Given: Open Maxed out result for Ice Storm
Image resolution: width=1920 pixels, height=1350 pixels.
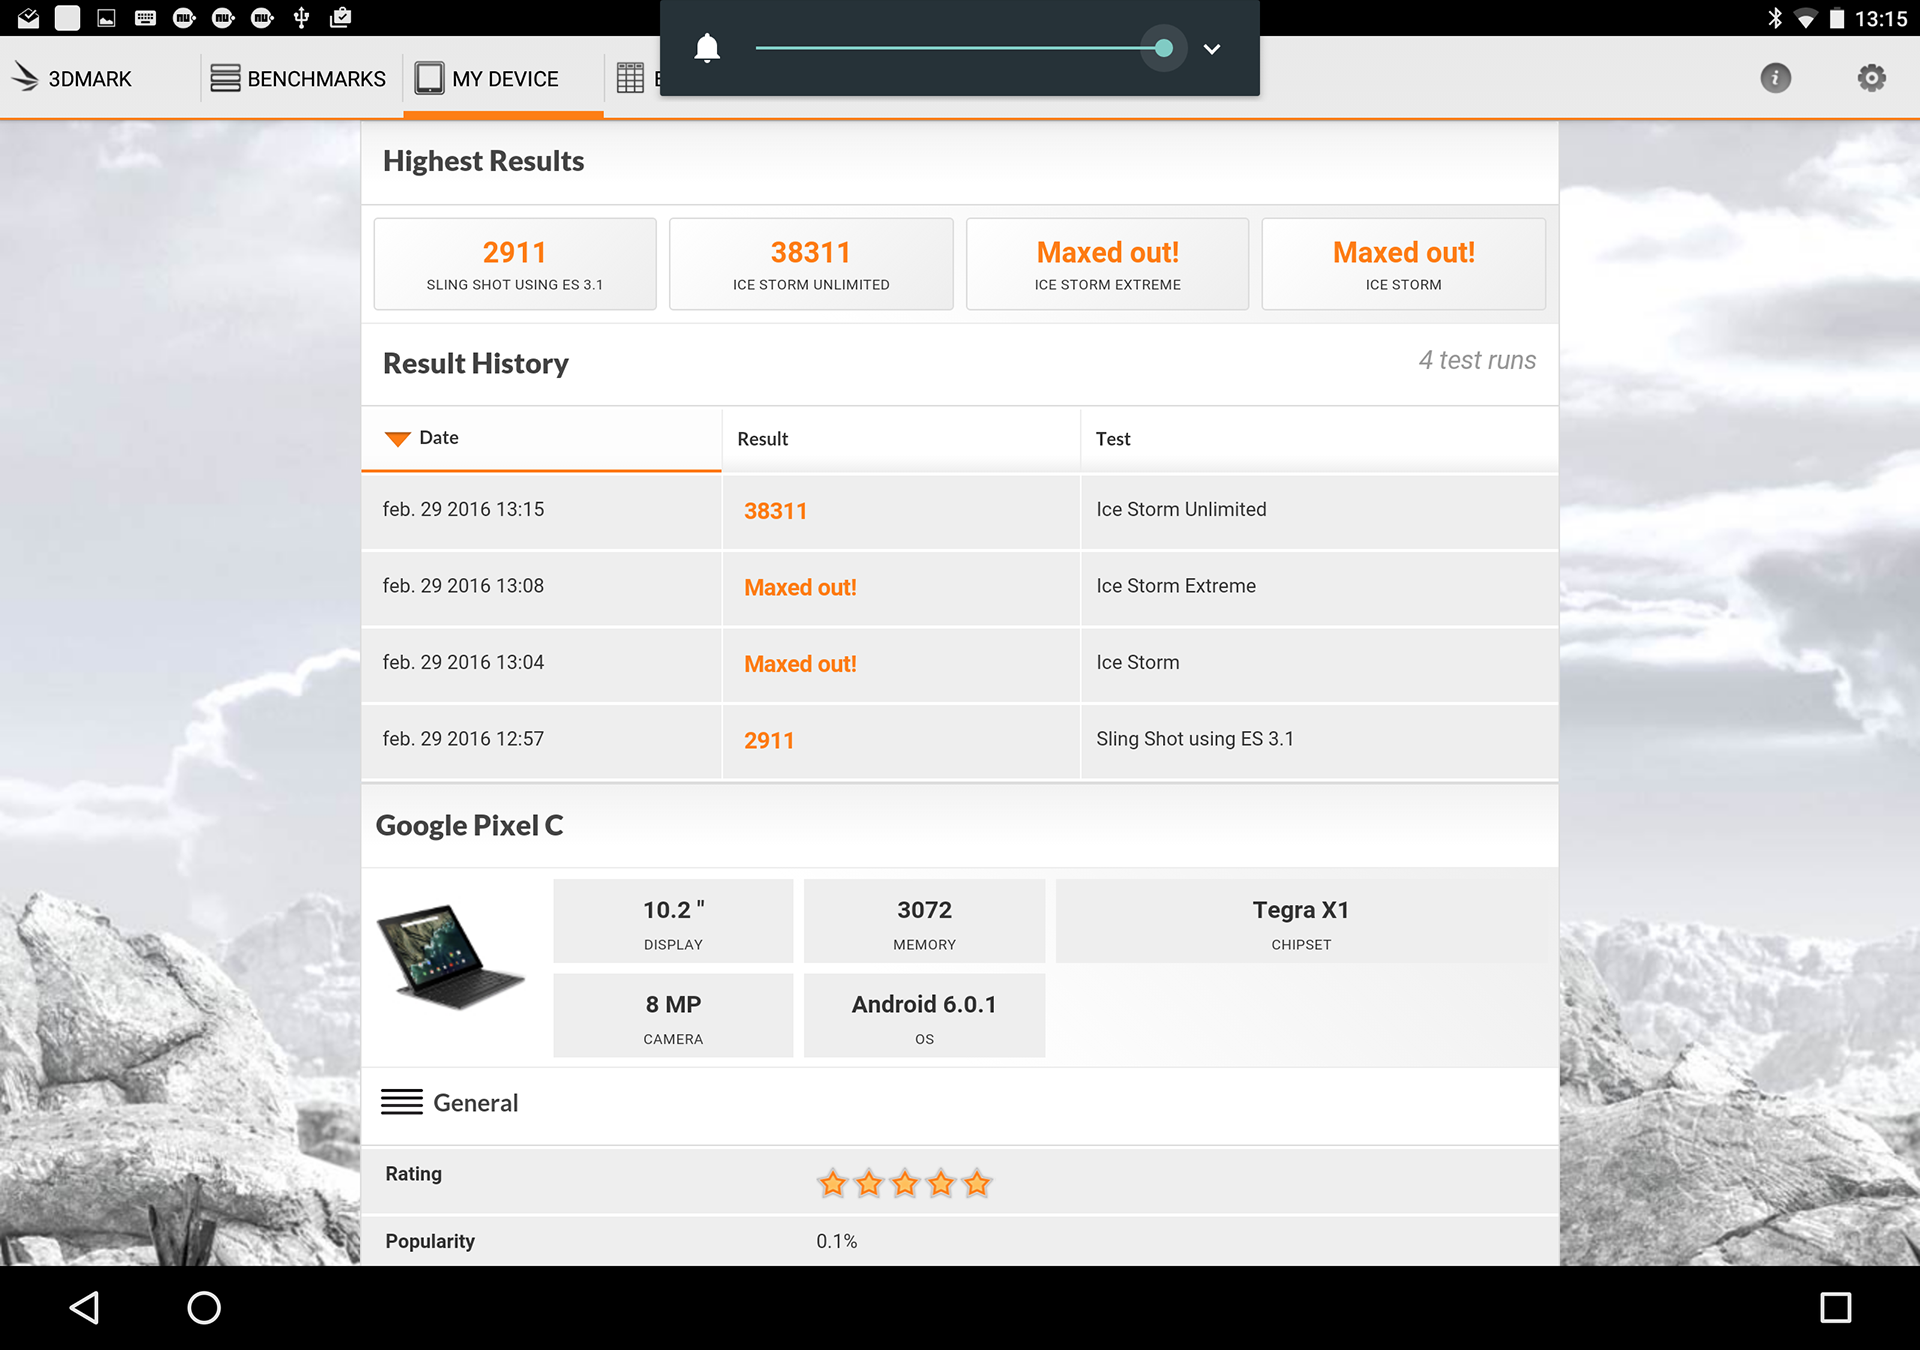Looking at the screenshot, I should point(800,664).
